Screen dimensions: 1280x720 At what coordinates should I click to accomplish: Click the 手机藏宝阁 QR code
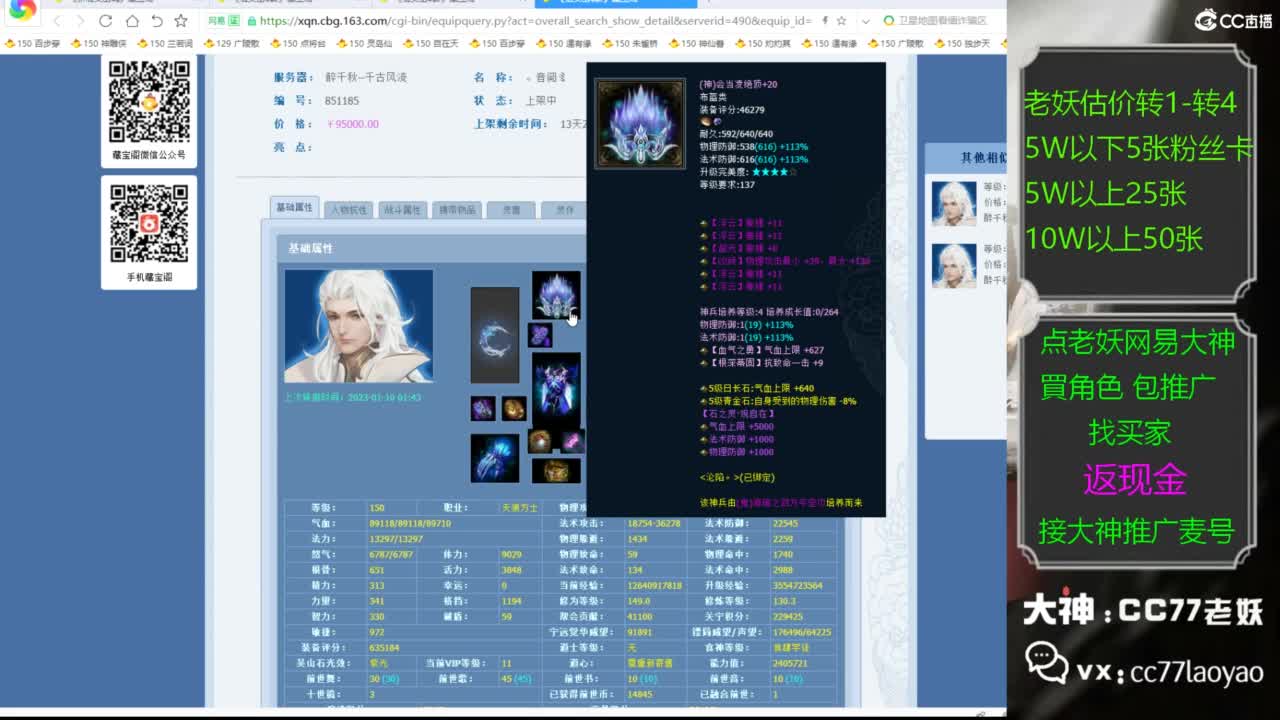pyautogui.click(x=149, y=224)
